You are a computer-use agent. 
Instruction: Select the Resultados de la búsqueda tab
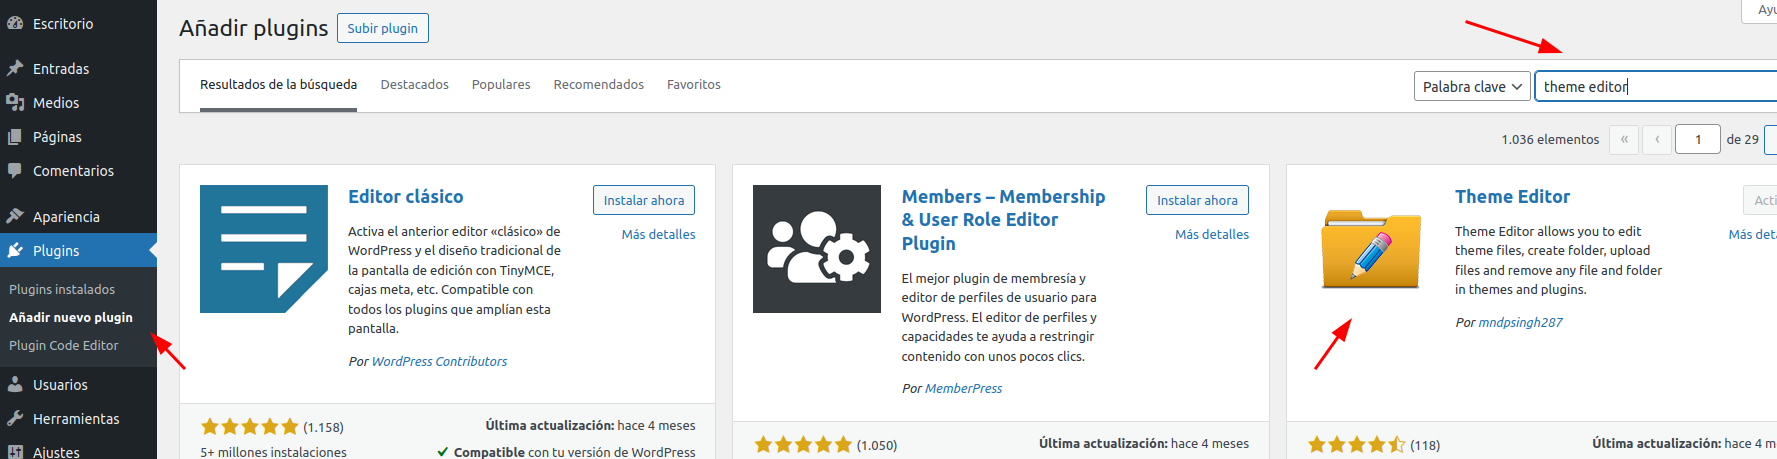pos(278,84)
